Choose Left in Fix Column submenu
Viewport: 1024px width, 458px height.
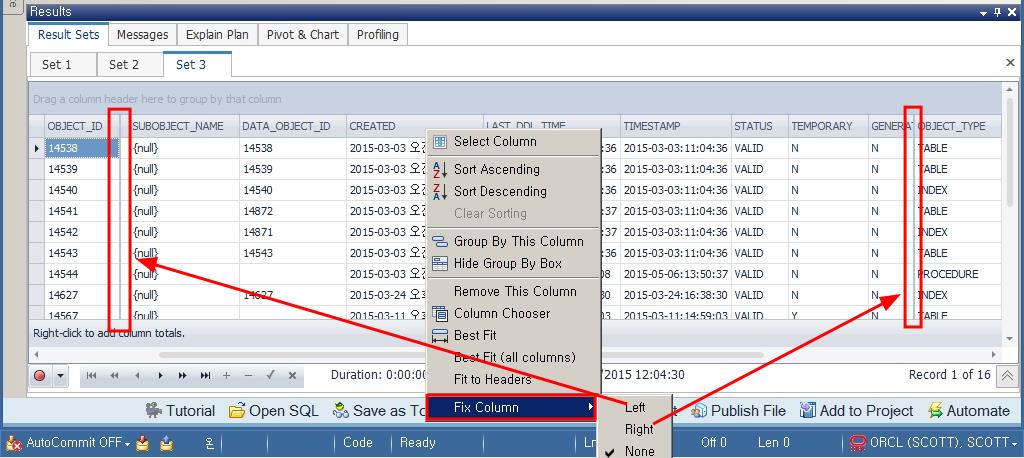[x=635, y=407]
